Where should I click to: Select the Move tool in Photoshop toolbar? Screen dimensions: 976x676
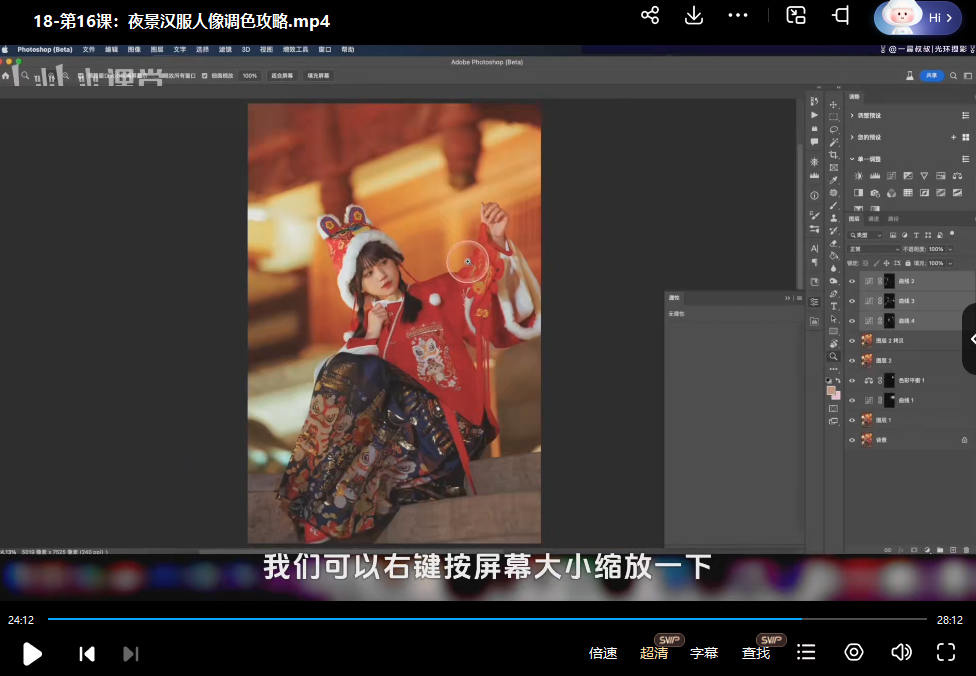(x=833, y=104)
